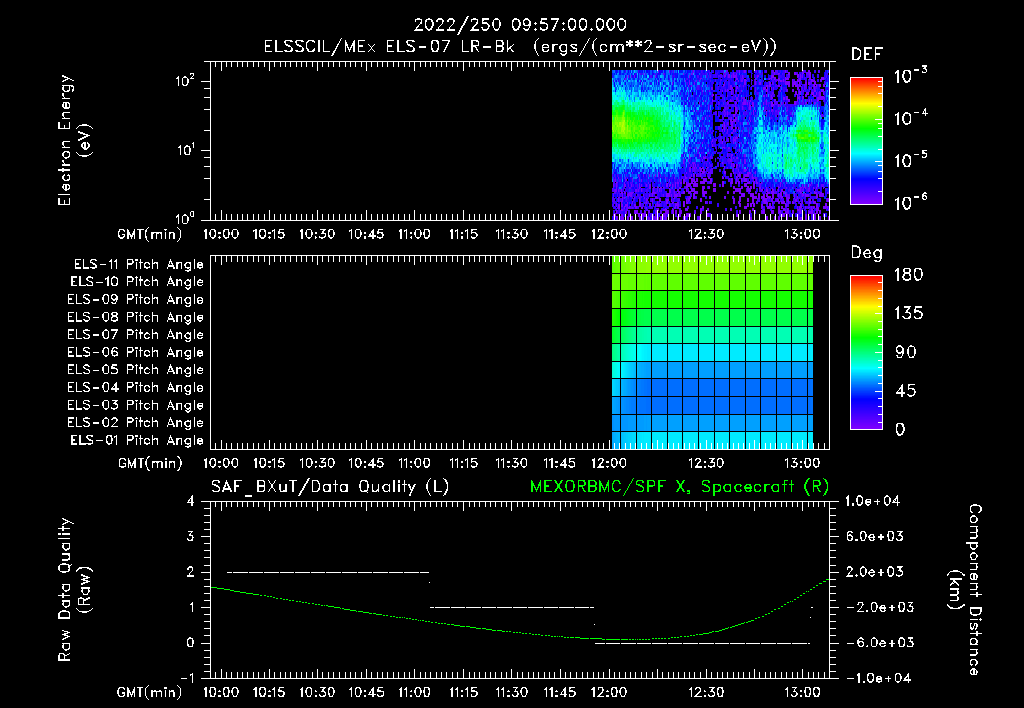Screen dimensions: 1024x708
Task: Click the pitch angle colored grid panel
Action: coord(712,352)
